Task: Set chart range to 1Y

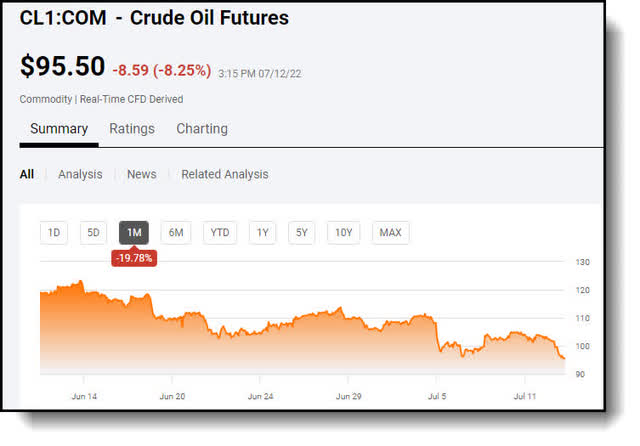Action: click(262, 233)
